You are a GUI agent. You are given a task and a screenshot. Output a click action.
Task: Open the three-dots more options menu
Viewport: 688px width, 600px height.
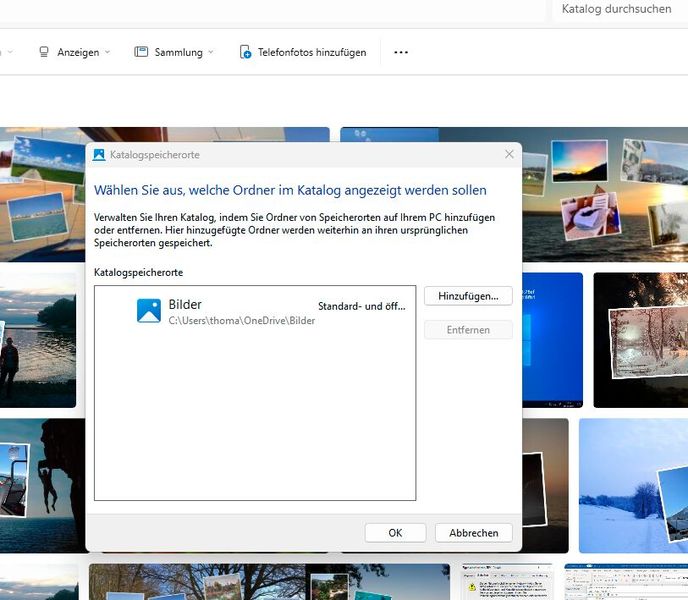[401, 52]
